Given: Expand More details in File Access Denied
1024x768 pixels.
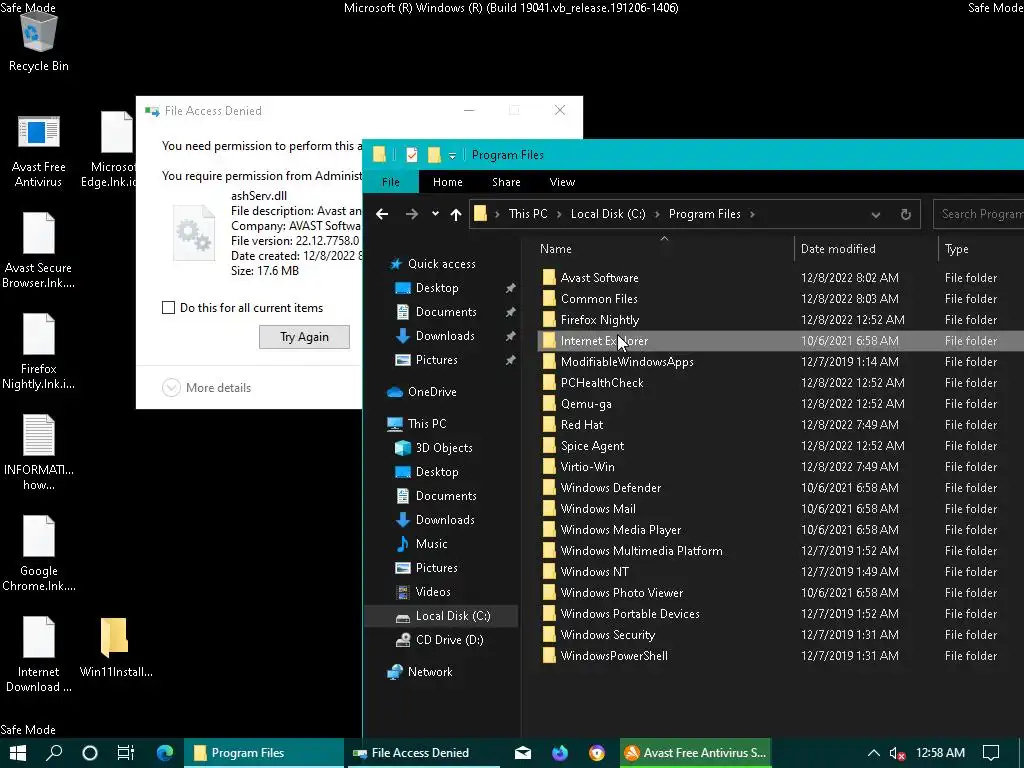Looking at the screenshot, I should pyautogui.click(x=206, y=388).
